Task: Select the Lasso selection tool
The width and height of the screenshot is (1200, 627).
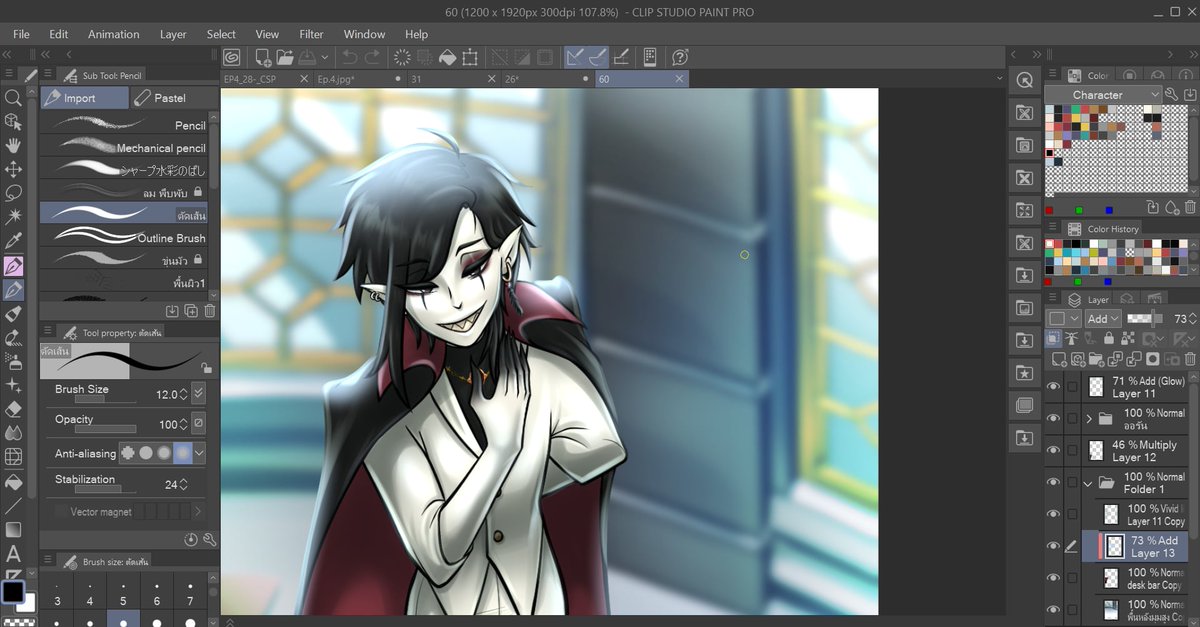Action: tap(14, 193)
